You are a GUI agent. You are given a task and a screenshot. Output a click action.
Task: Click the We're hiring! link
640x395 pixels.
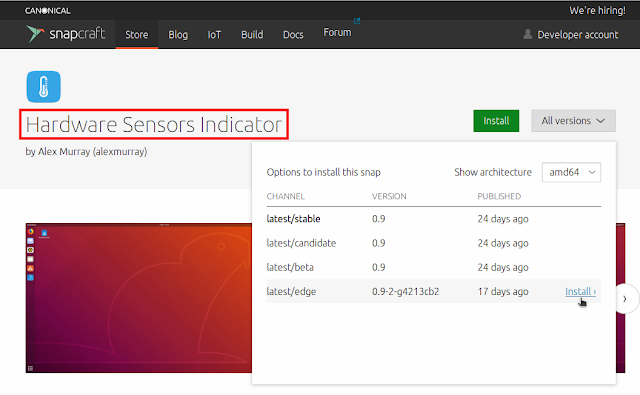(597, 10)
